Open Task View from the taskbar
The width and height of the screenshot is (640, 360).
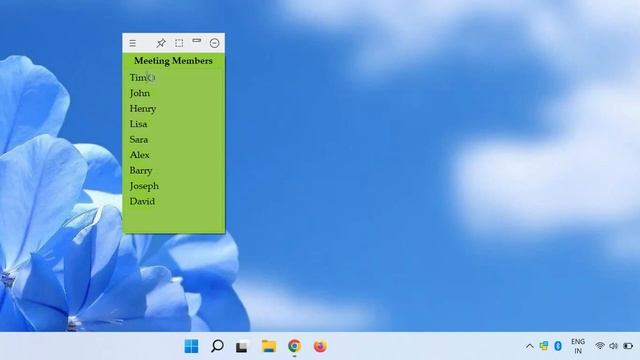click(x=242, y=347)
